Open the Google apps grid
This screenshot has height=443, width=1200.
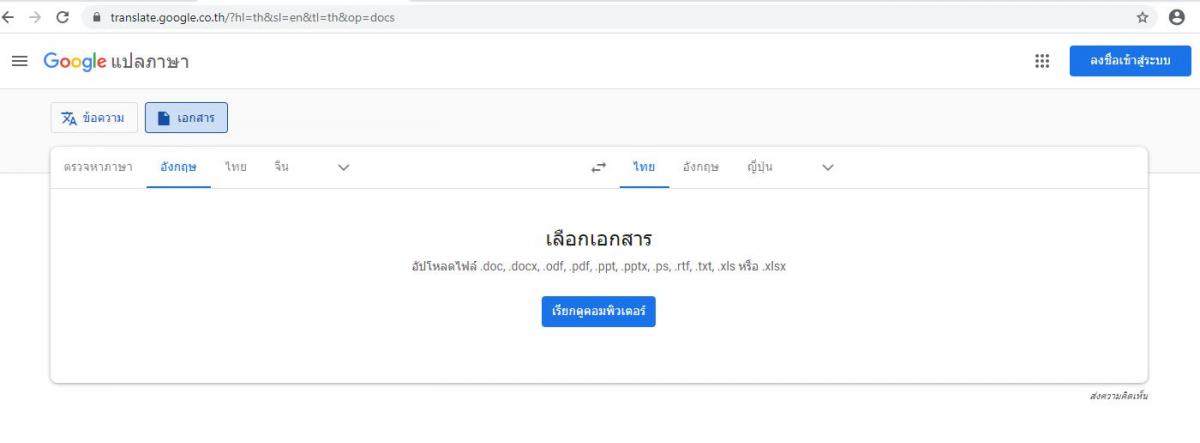pos(1042,61)
